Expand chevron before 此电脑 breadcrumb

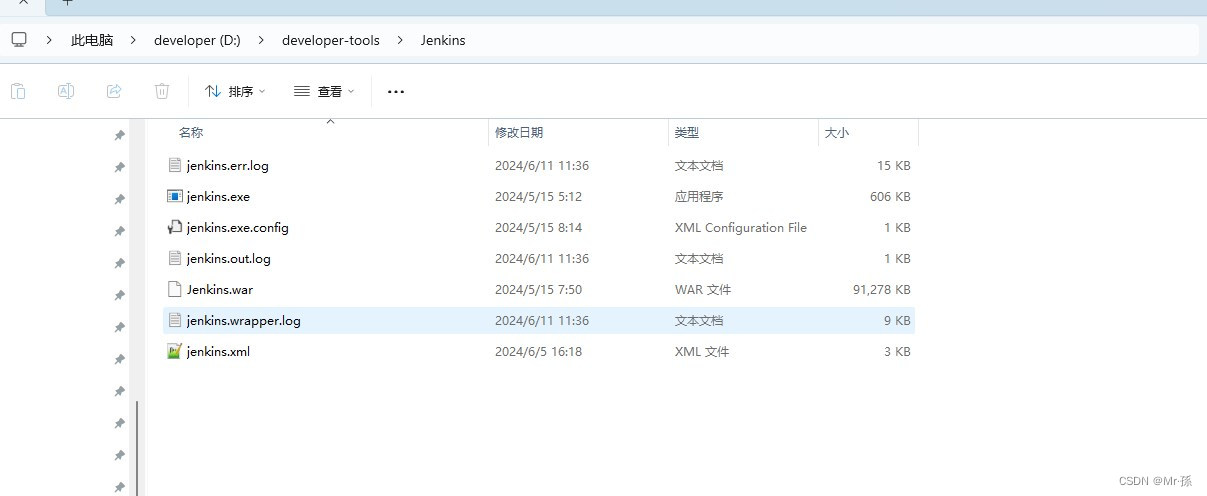coord(50,40)
